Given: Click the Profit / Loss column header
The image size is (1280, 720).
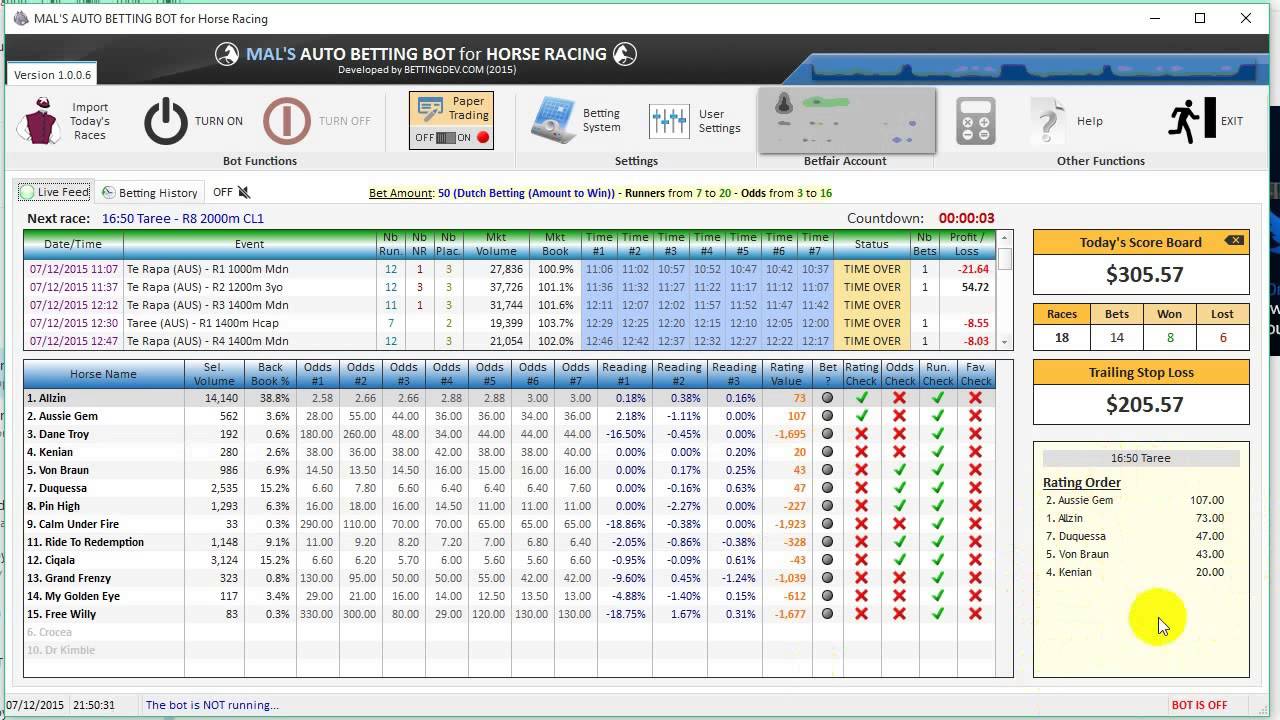Looking at the screenshot, I should click(x=967, y=244).
